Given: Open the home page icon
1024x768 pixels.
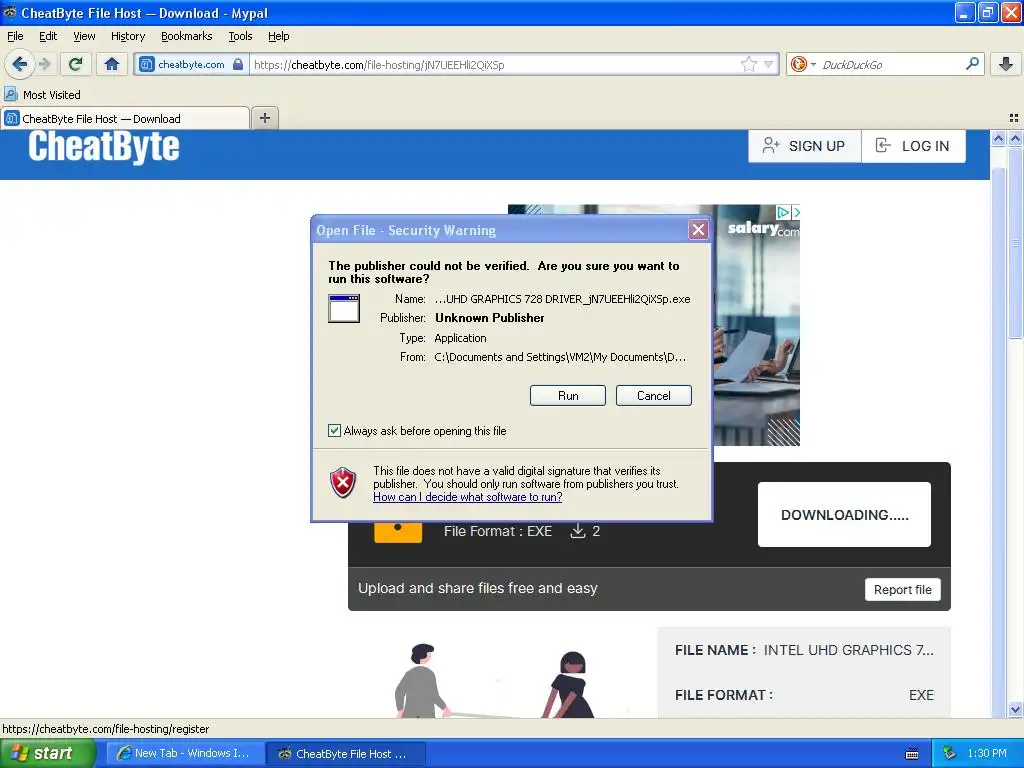Looking at the screenshot, I should pos(112,64).
